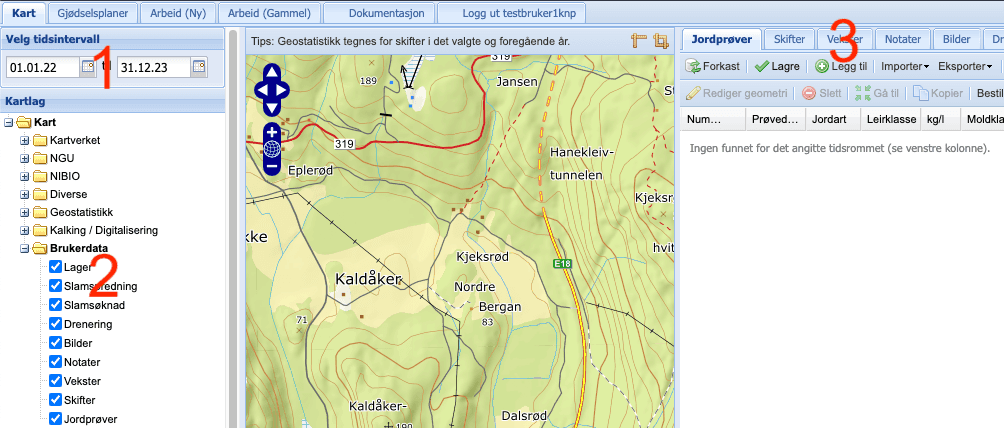Viewport: 1004px width, 428px height.
Task: Open the Skifter tab
Action: tap(789, 39)
